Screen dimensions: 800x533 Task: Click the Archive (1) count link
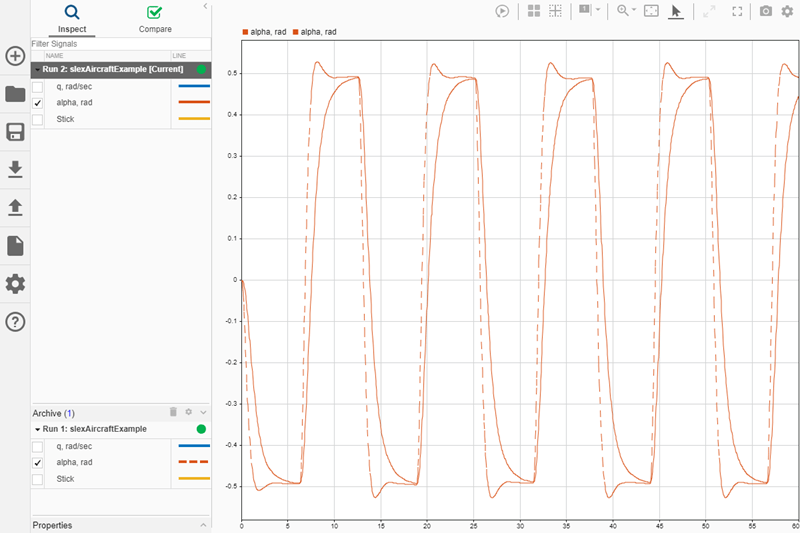67,413
